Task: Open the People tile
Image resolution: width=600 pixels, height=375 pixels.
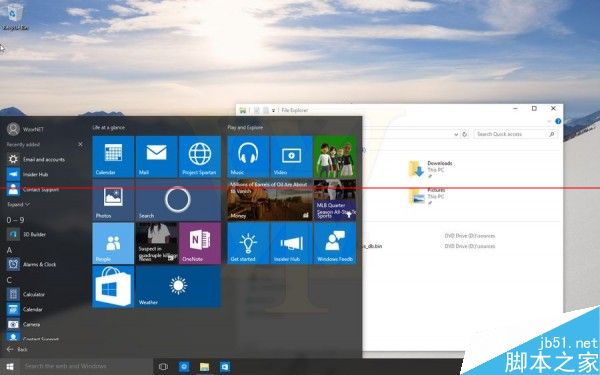Action: click(113, 243)
